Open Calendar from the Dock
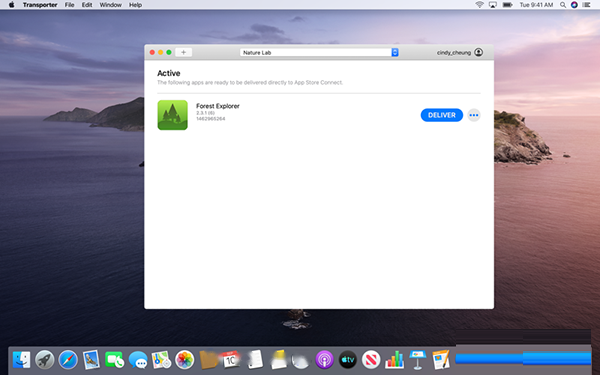The height and width of the screenshot is (375, 600). [231, 360]
